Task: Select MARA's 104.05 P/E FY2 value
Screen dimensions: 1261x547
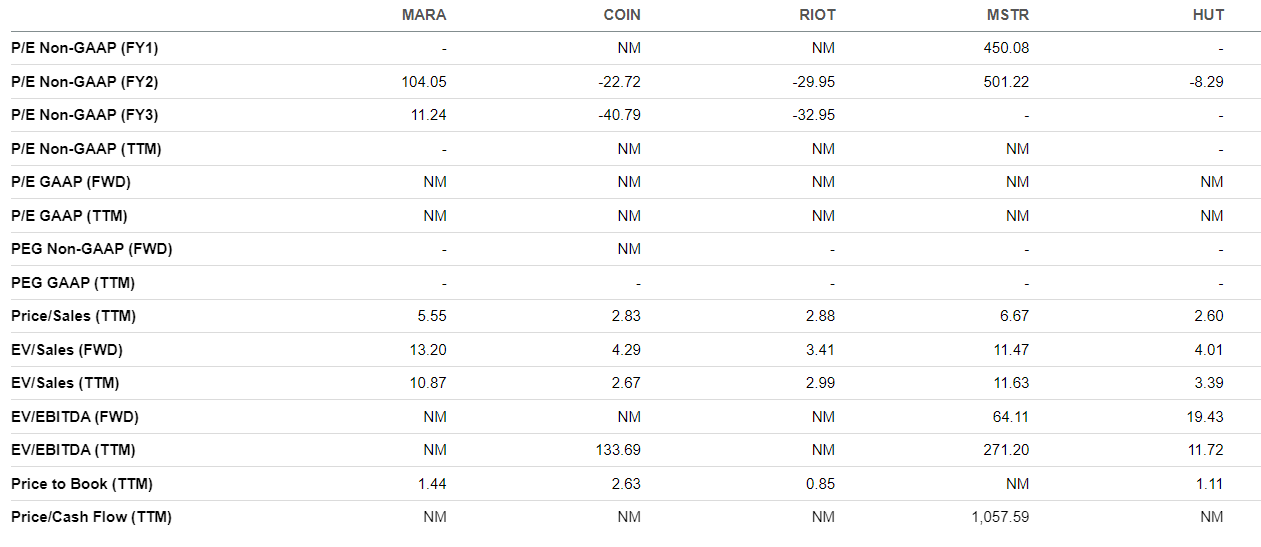Action: click(423, 82)
